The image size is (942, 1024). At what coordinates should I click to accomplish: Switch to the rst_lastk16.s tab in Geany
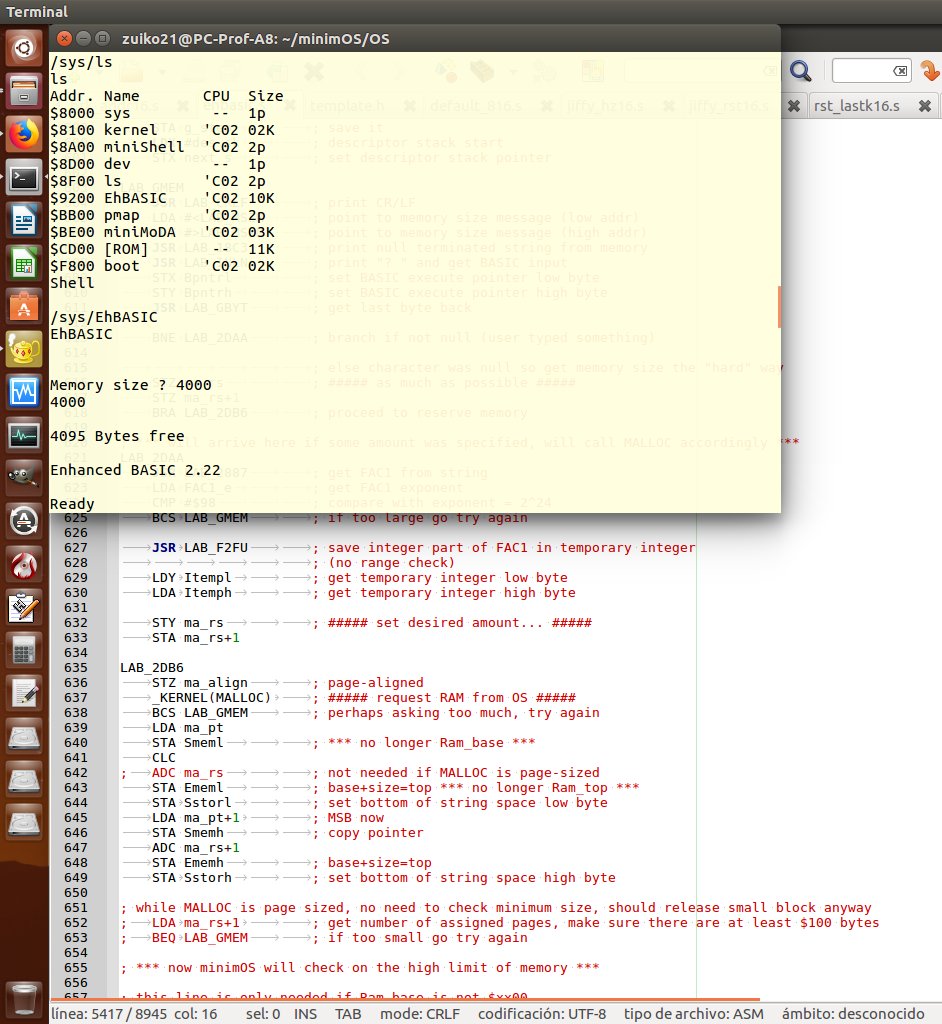pos(856,106)
